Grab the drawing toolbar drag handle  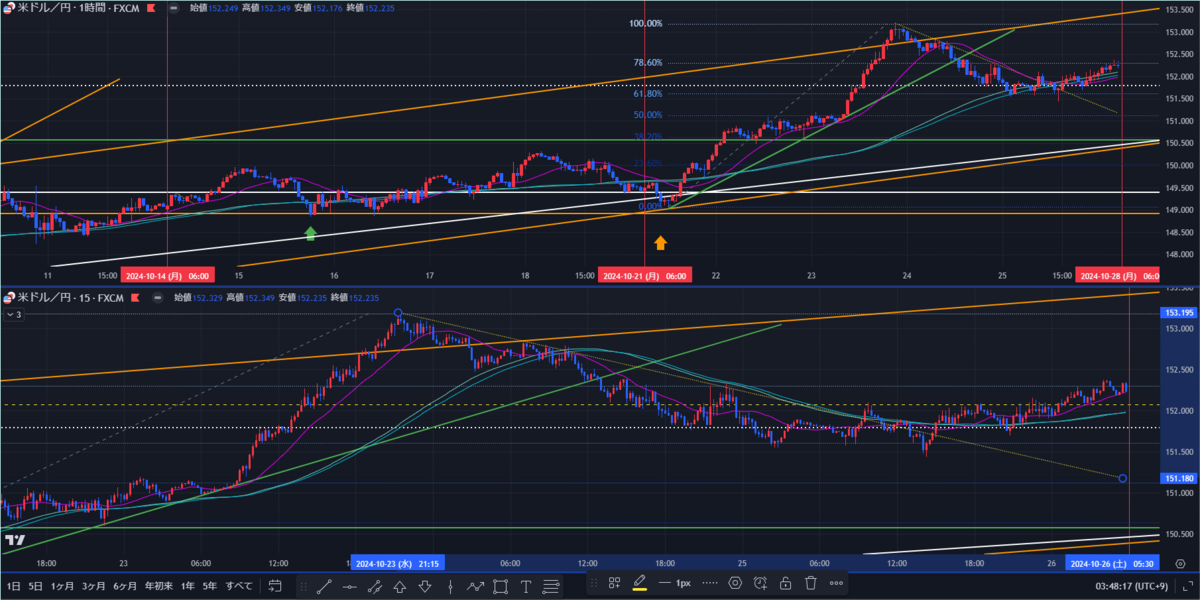(x=303, y=586)
